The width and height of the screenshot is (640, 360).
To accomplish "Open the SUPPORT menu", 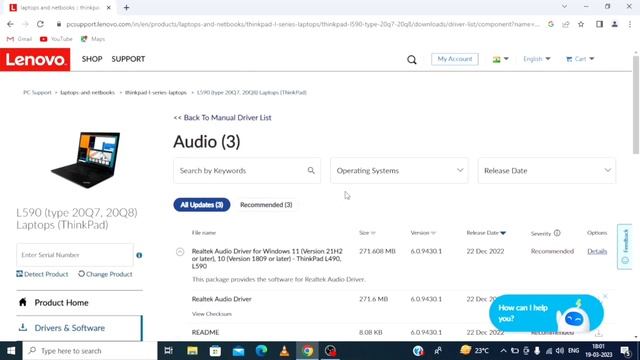I will point(128,59).
